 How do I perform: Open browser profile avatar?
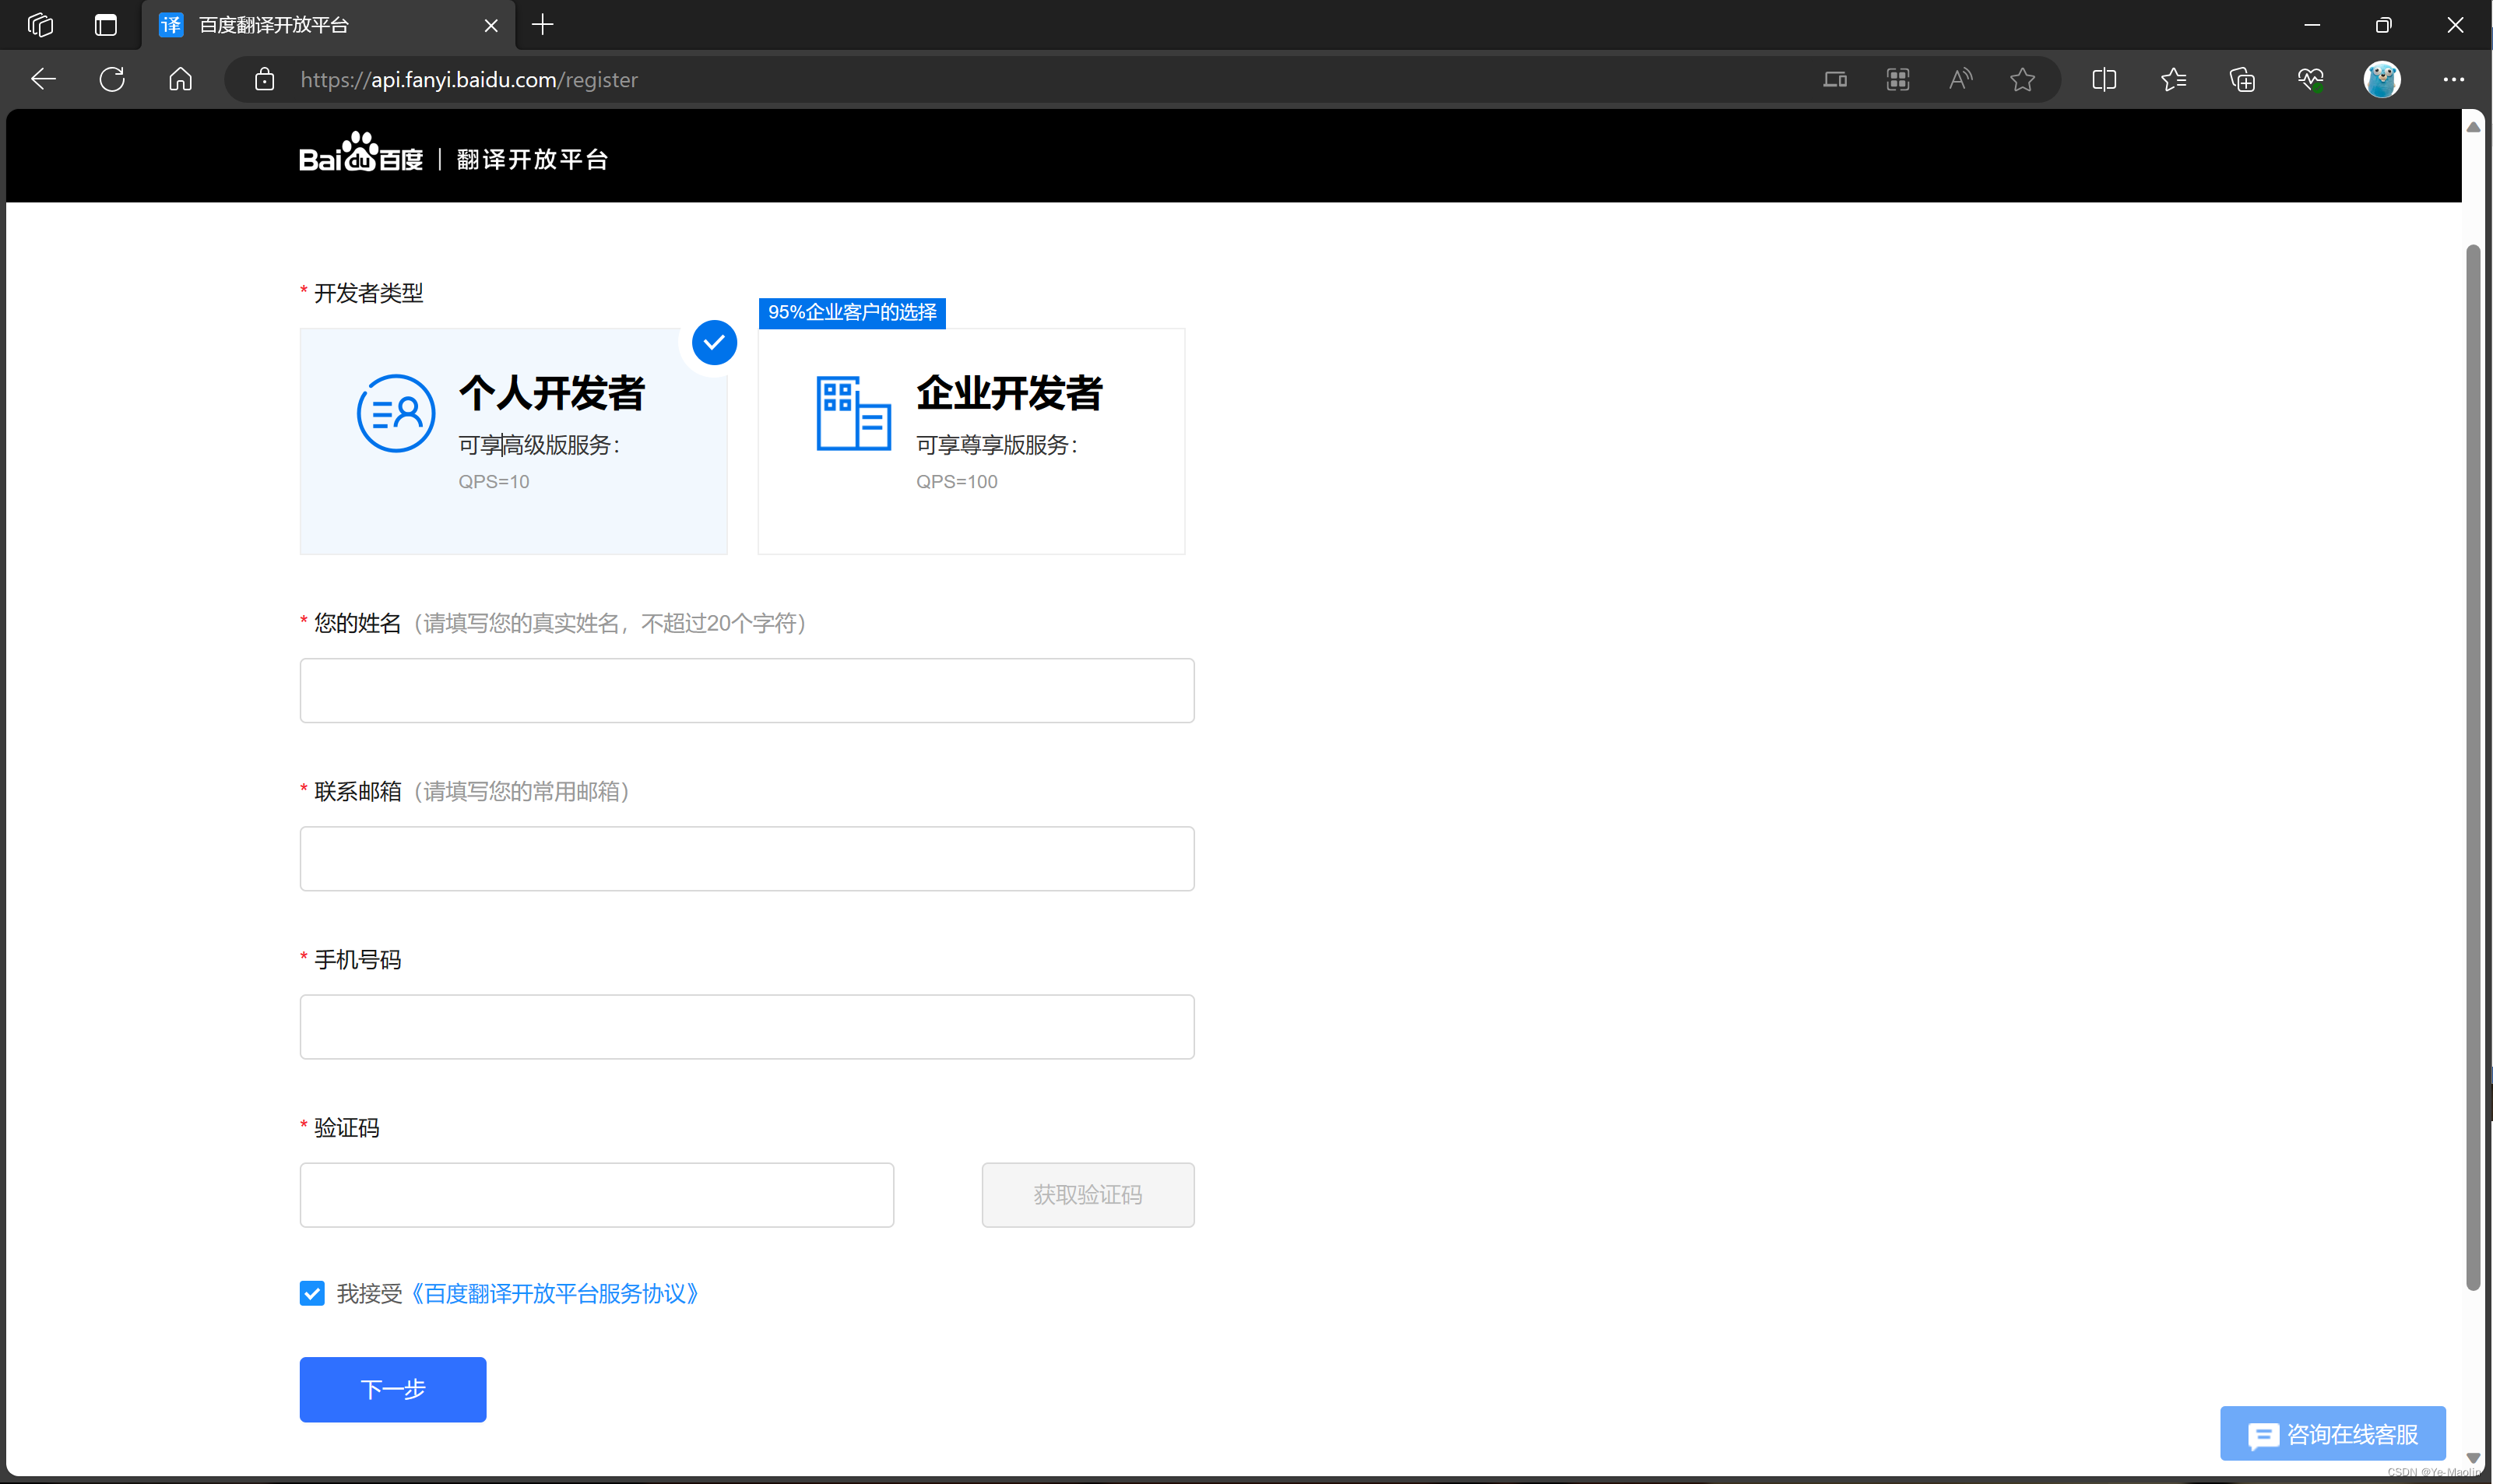[2381, 79]
